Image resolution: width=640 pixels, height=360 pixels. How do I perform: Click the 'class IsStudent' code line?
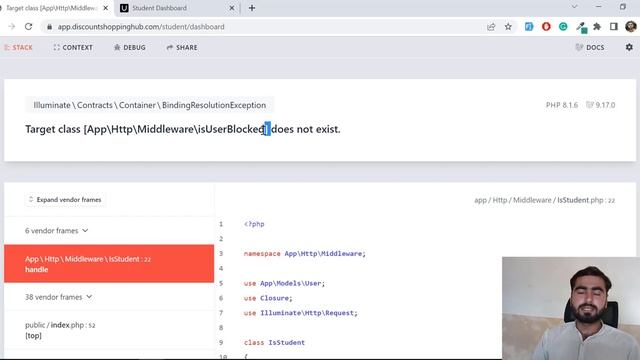[274, 342]
